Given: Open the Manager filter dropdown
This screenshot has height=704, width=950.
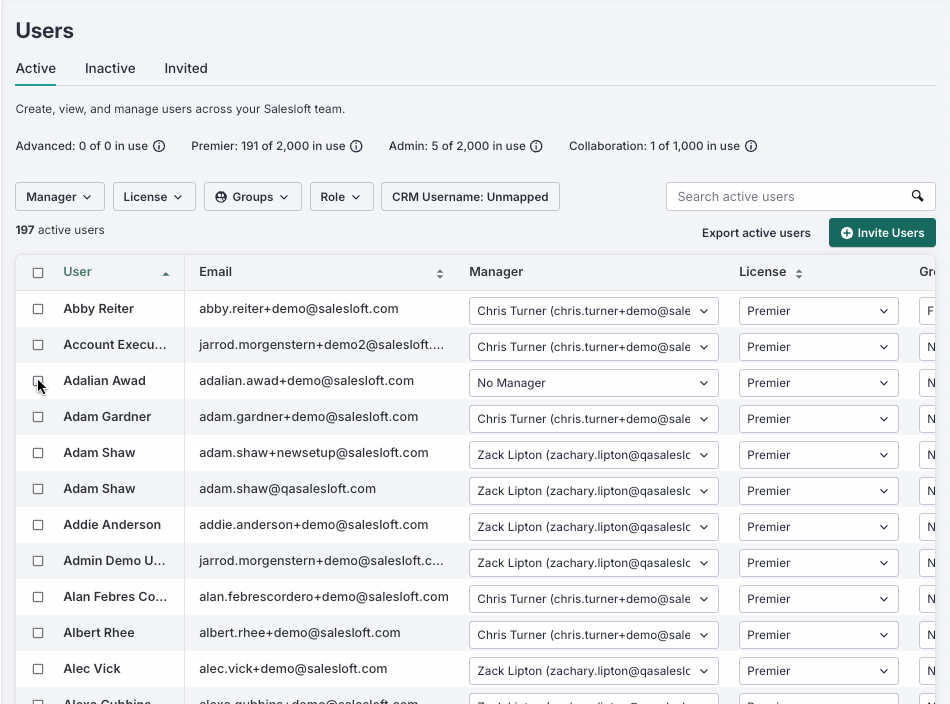Looking at the screenshot, I should (59, 197).
